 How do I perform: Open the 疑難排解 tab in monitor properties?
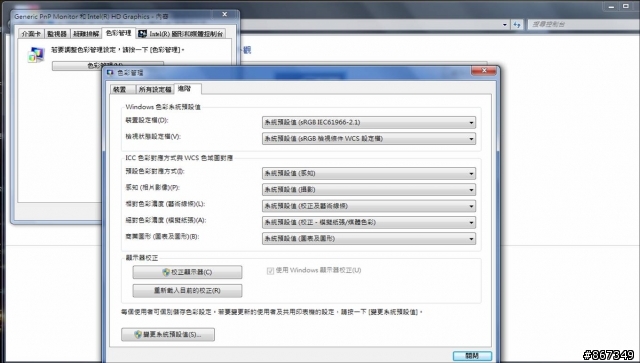(86, 34)
